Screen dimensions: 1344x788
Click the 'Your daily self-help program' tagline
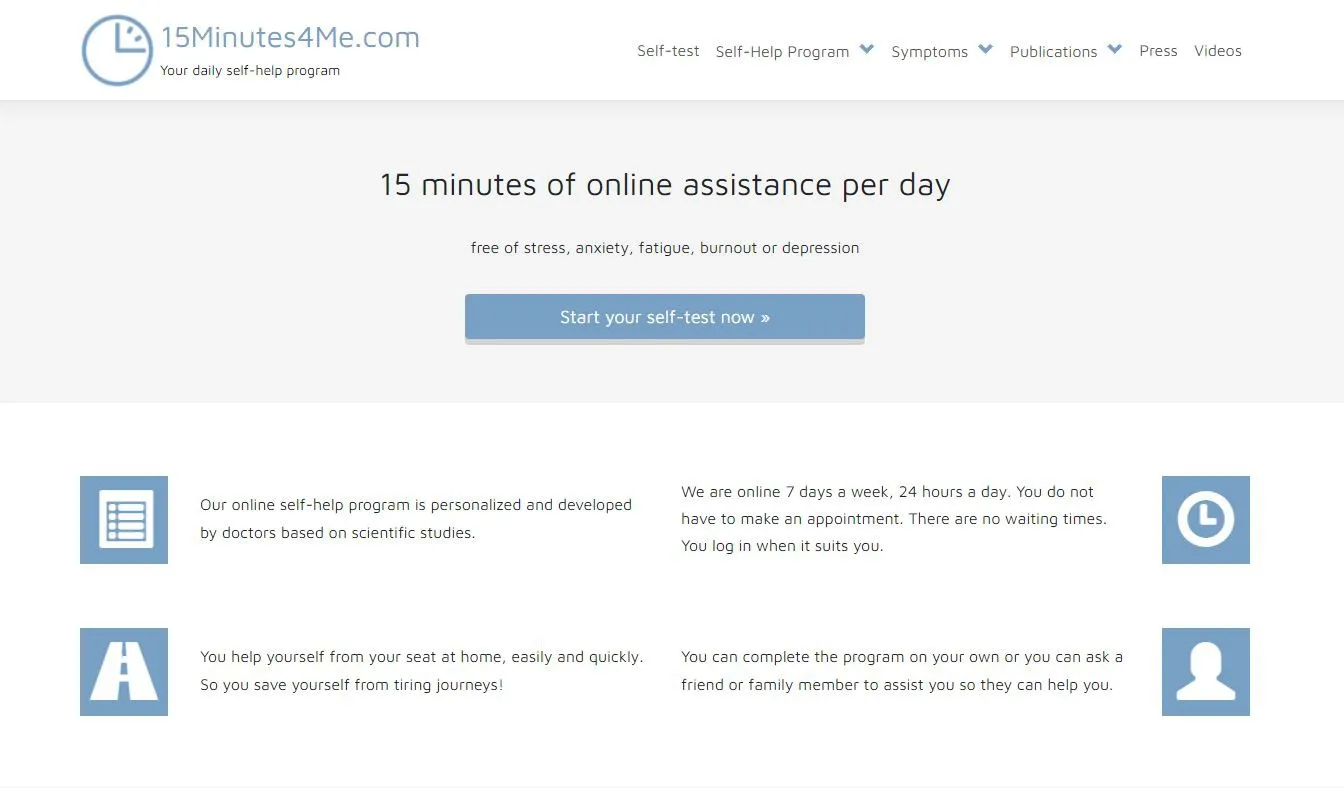tap(250, 71)
